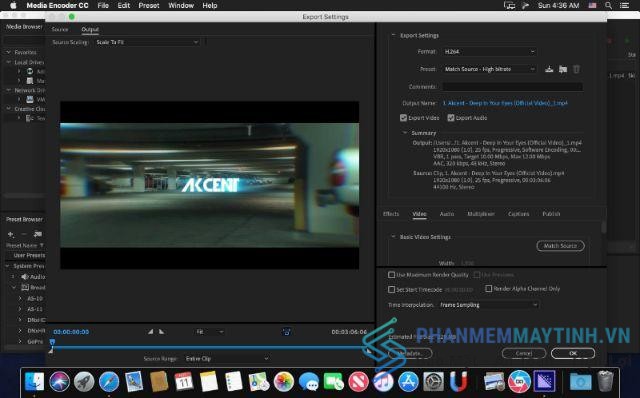Screen dimensions: 640x398
Task: Enable Render Alpha Channel Only checkbox
Action: click(x=488, y=289)
